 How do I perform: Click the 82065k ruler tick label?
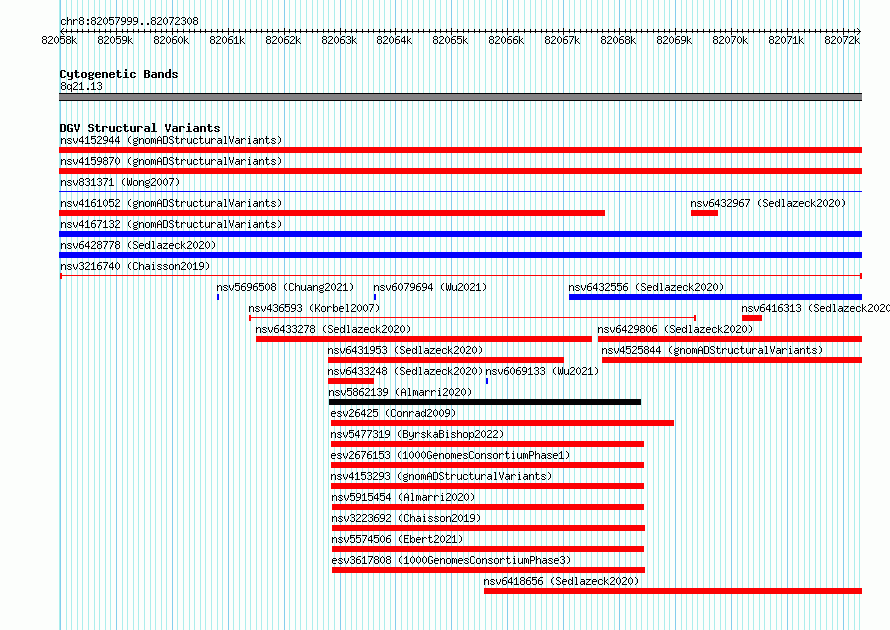(450, 40)
